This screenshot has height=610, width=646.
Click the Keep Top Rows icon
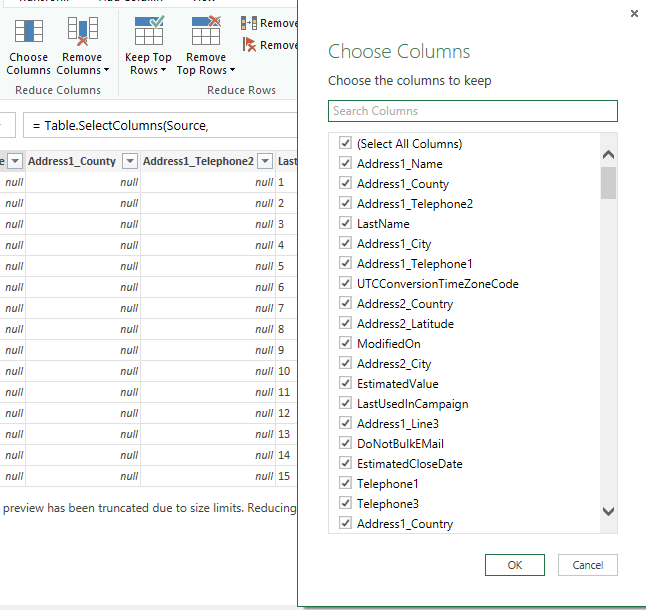tap(149, 32)
